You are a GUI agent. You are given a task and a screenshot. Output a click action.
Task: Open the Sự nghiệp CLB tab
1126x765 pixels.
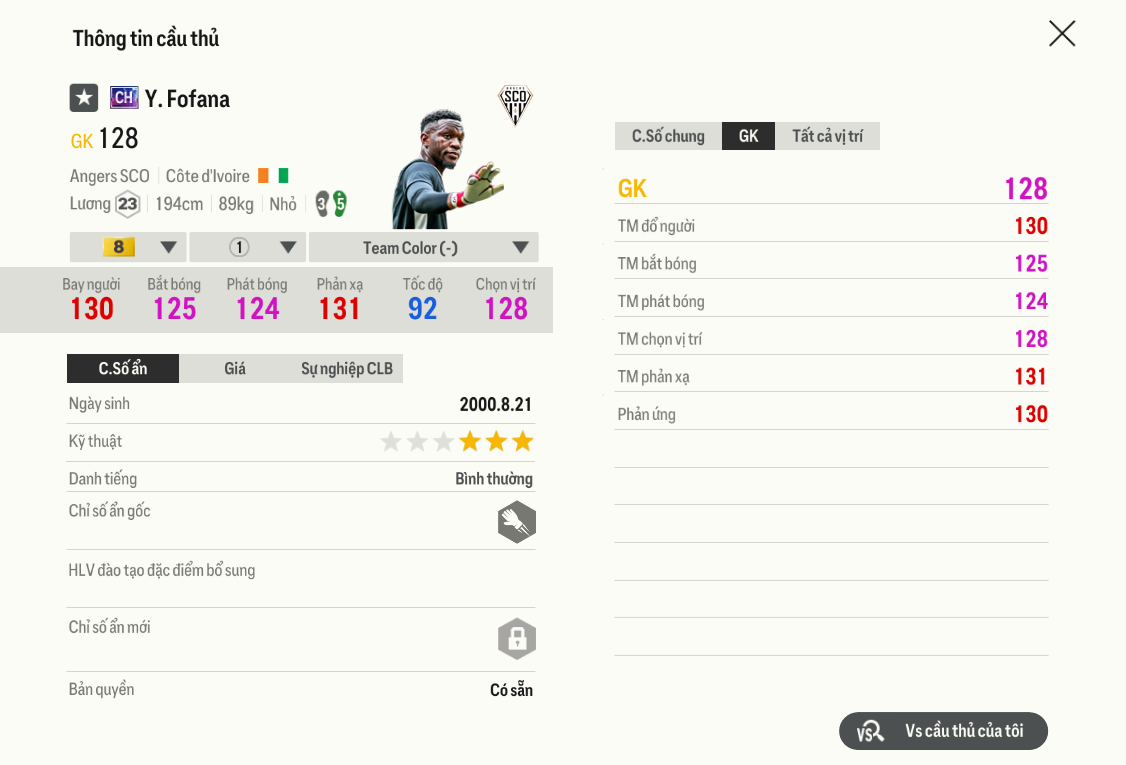(x=347, y=369)
